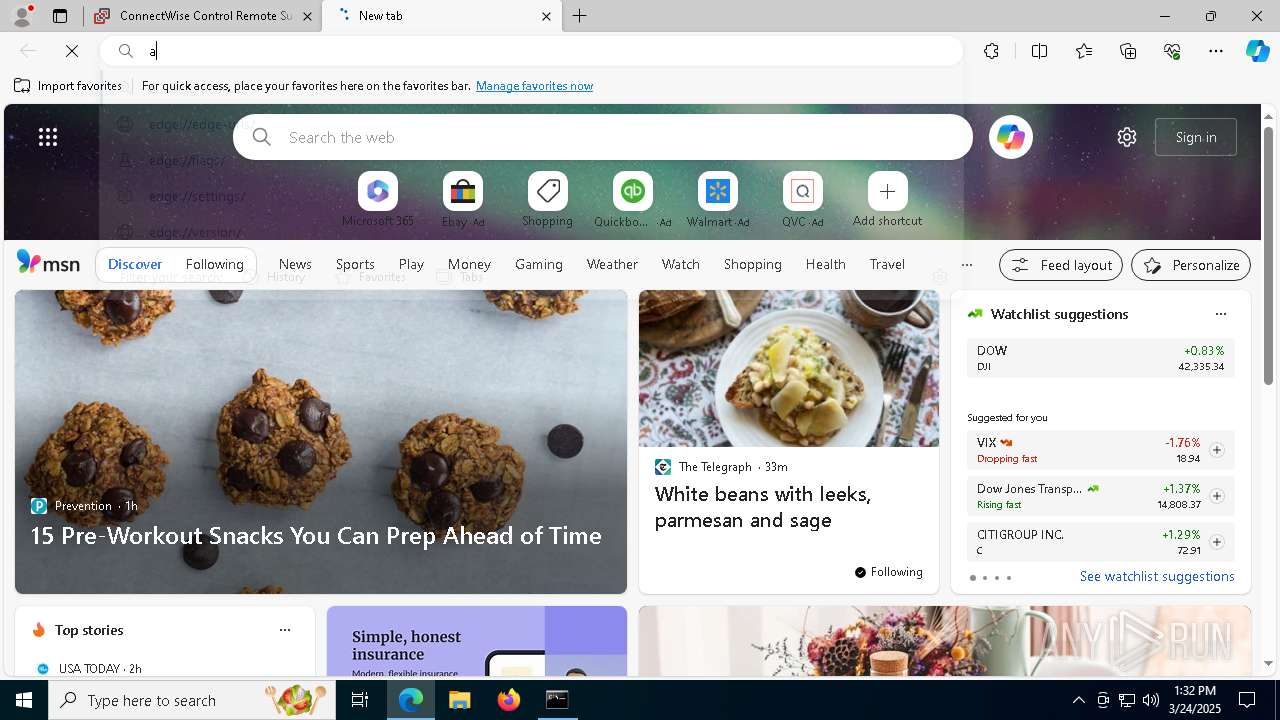Open Walmart ad shortcut

pyautogui.click(x=717, y=199)
